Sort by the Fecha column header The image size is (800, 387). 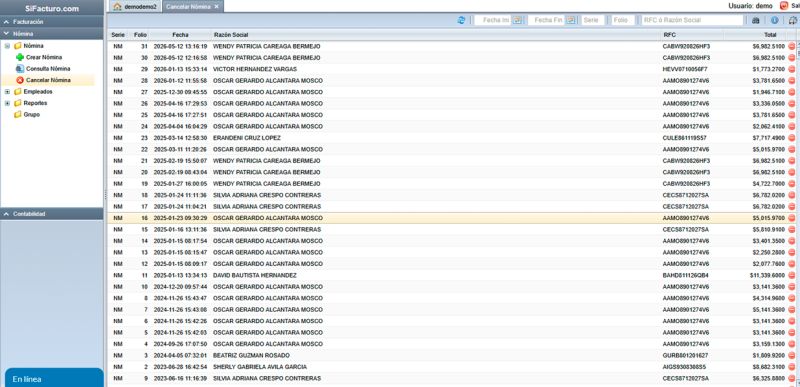point(181,35)
